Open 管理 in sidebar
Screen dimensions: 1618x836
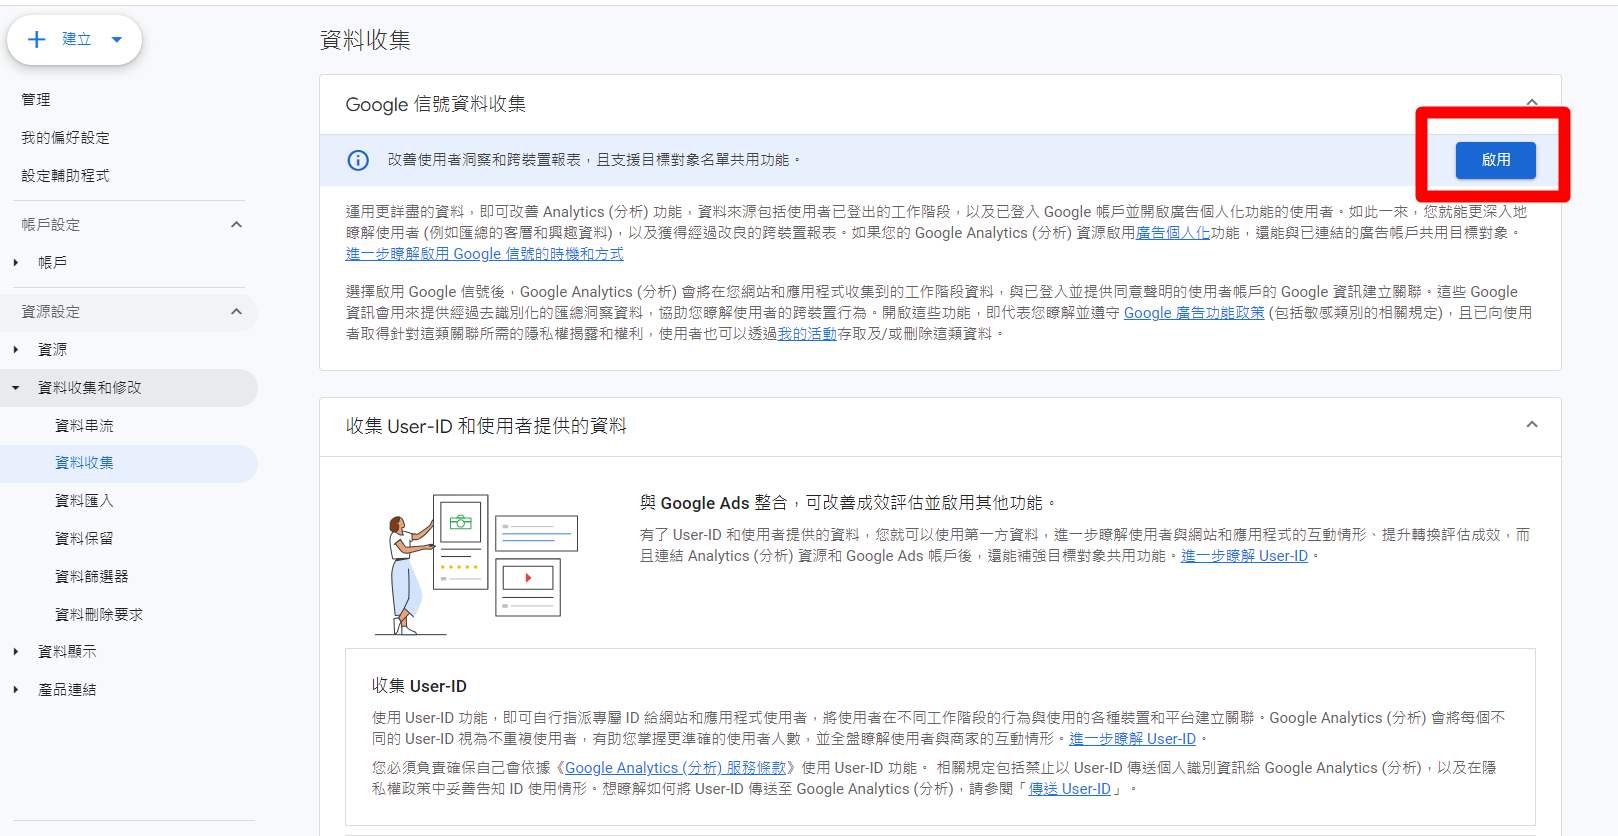(36, 100)
